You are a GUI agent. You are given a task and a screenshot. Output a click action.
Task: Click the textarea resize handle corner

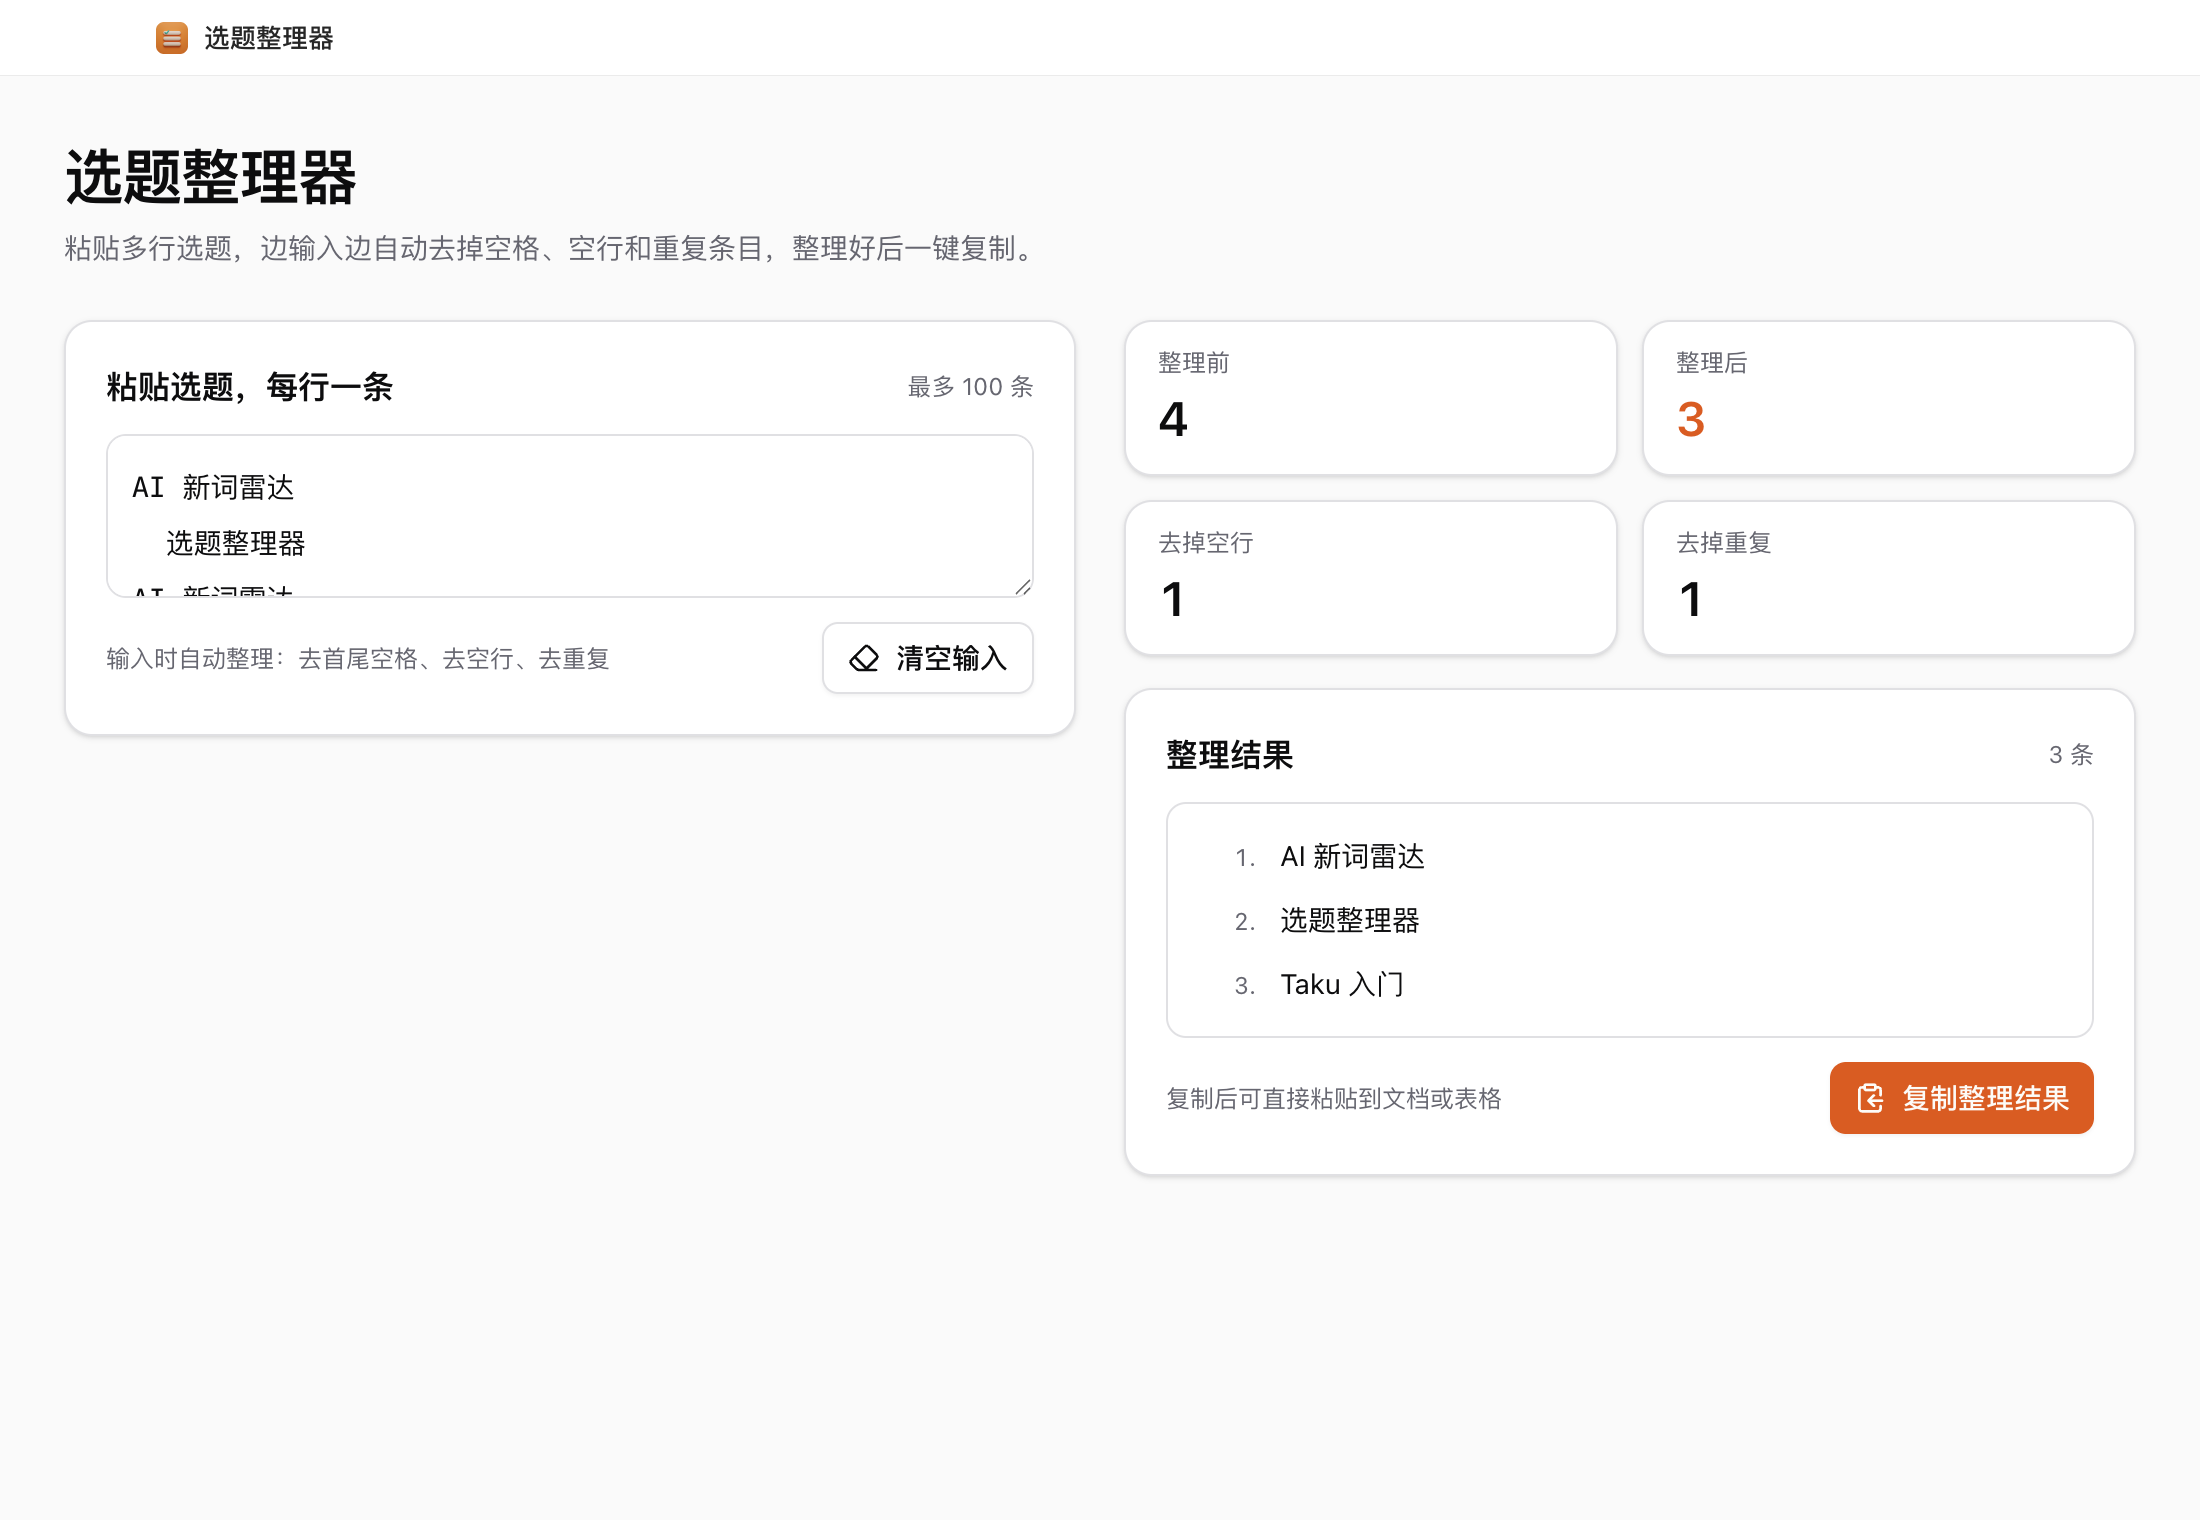point(1023,587)
